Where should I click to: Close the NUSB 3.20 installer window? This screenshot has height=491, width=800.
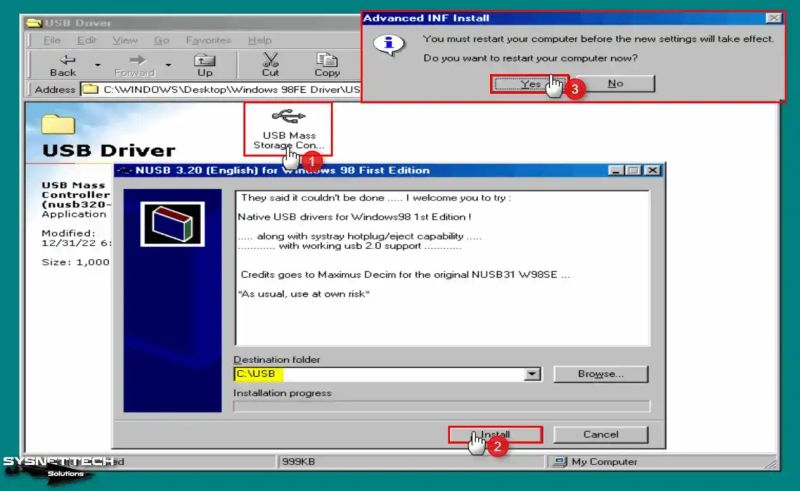tap(652, 170)
